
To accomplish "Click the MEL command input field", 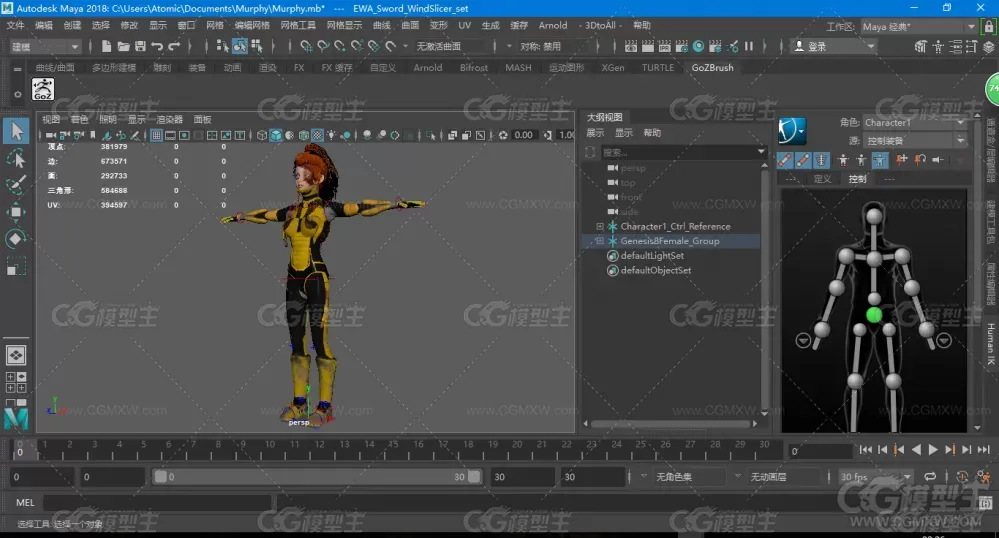I will tap(157, 502).
